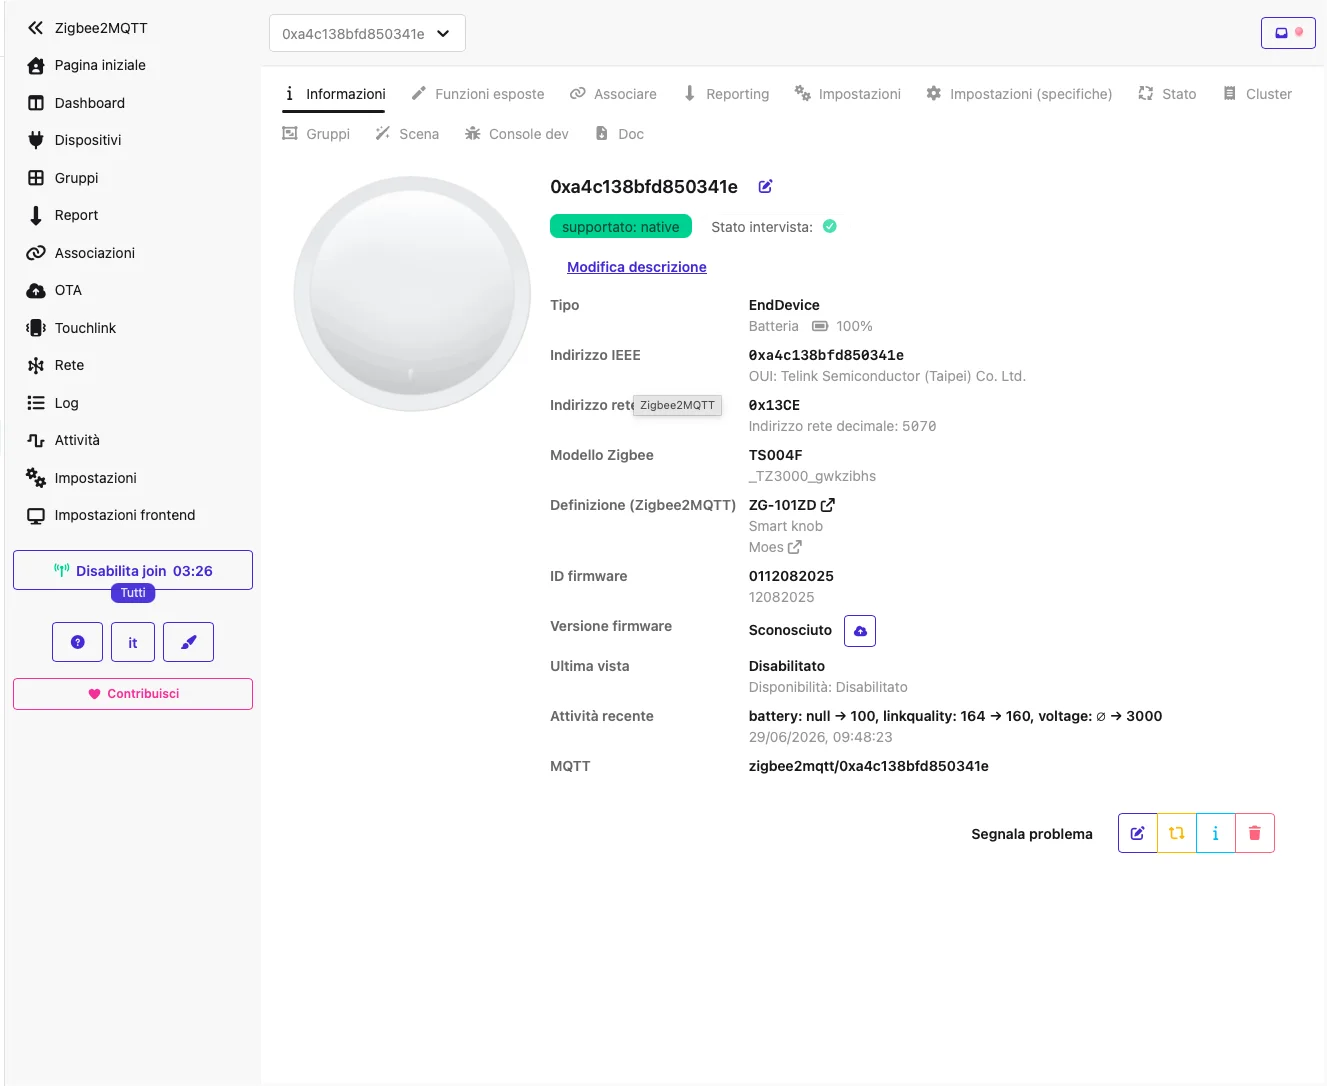1327x1086 pixels.
Task: Click the firmware ID 0112082025
Action: pos(791,576)
